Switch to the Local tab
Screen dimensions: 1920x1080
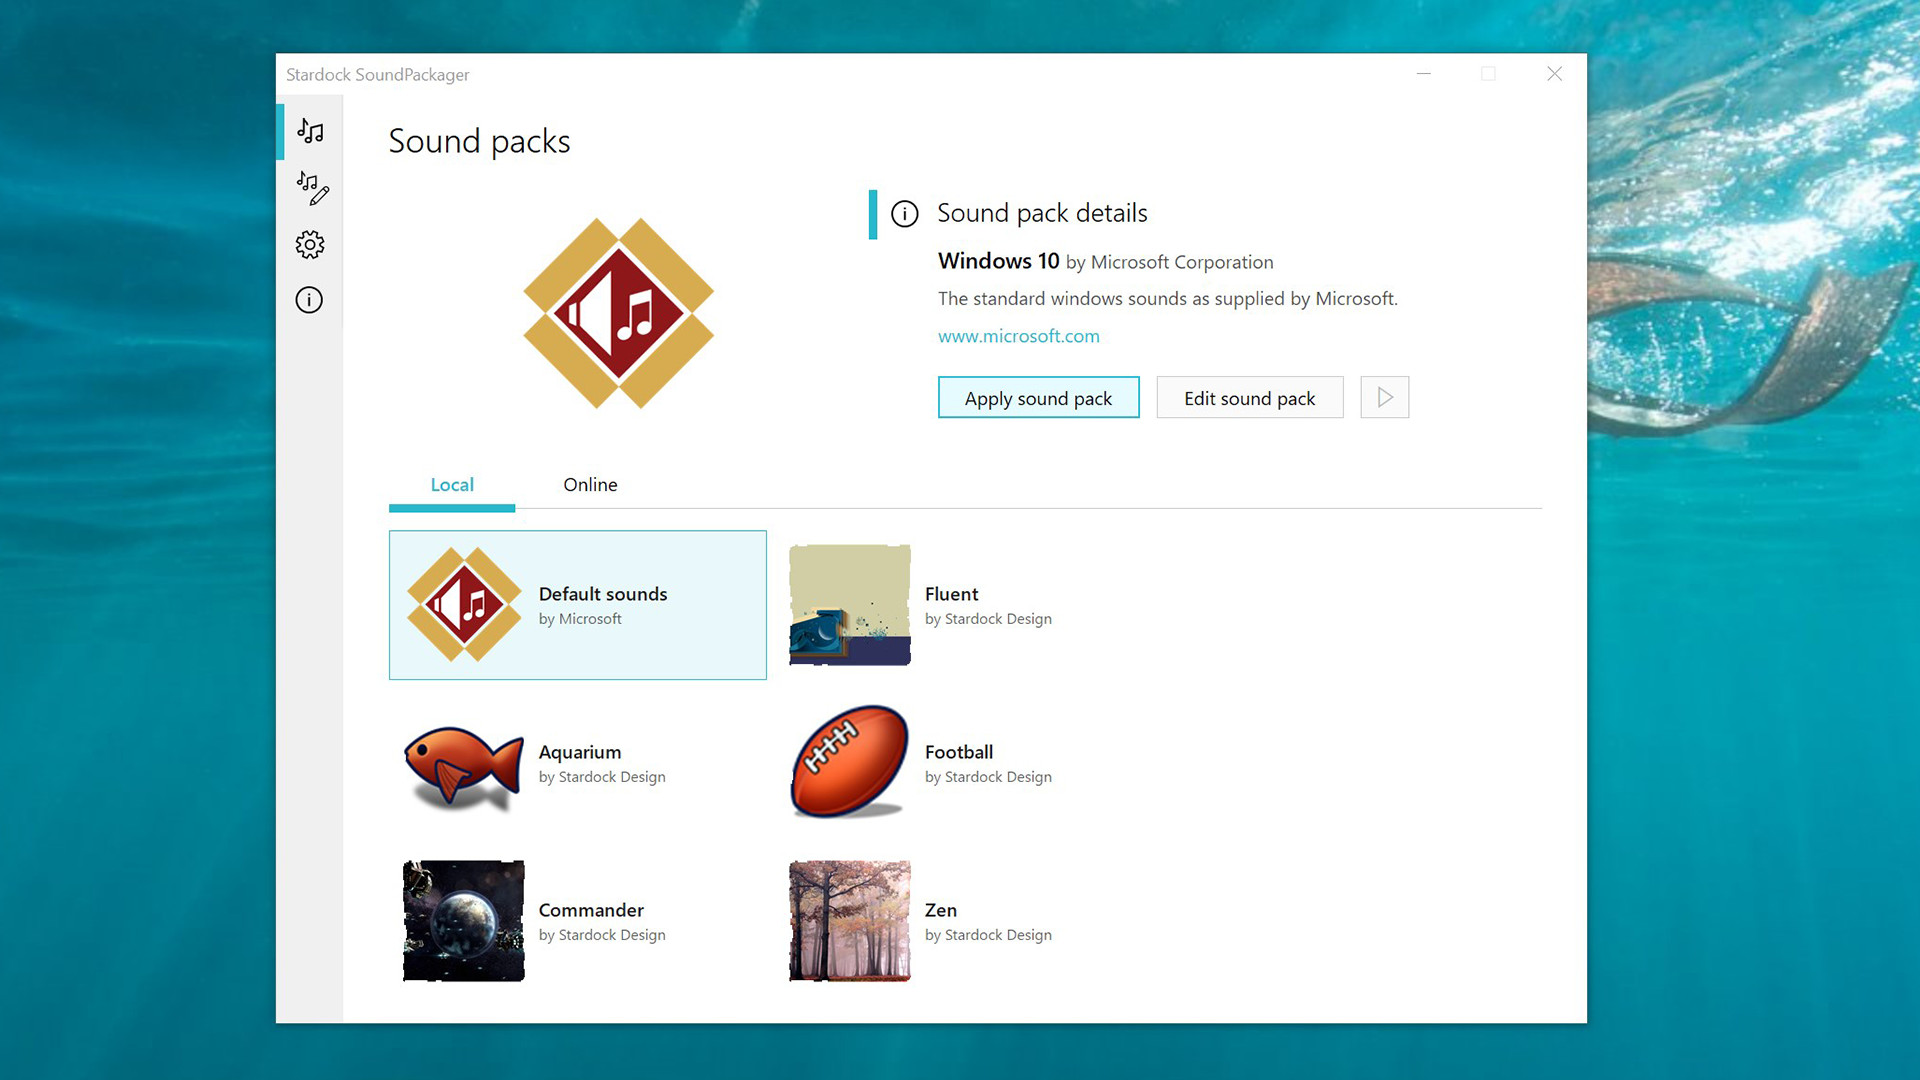pos(452,484)
